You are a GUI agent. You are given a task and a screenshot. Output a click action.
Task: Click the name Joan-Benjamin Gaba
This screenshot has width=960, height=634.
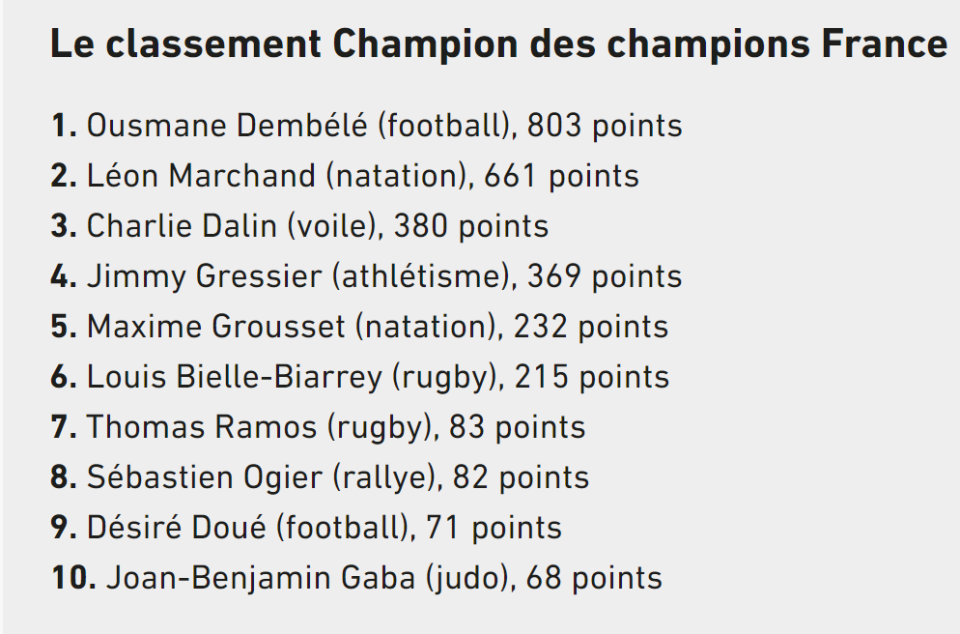pos(239,578)
